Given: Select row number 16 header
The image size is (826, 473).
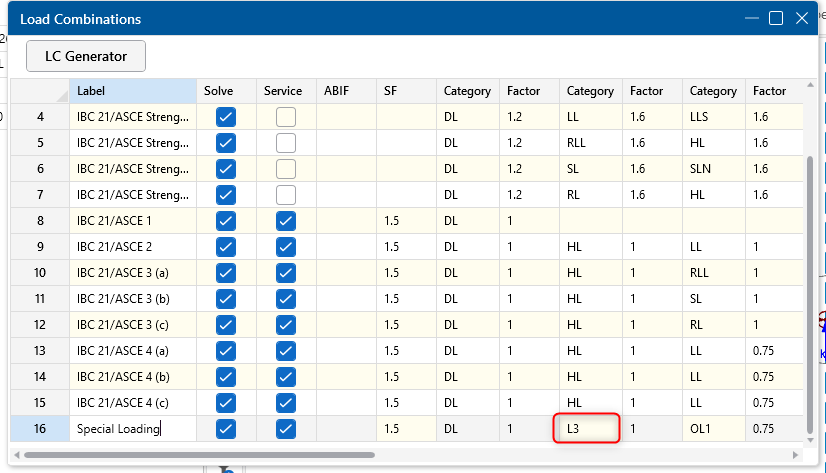Looking at the screenshot, I should pos(40,428).
